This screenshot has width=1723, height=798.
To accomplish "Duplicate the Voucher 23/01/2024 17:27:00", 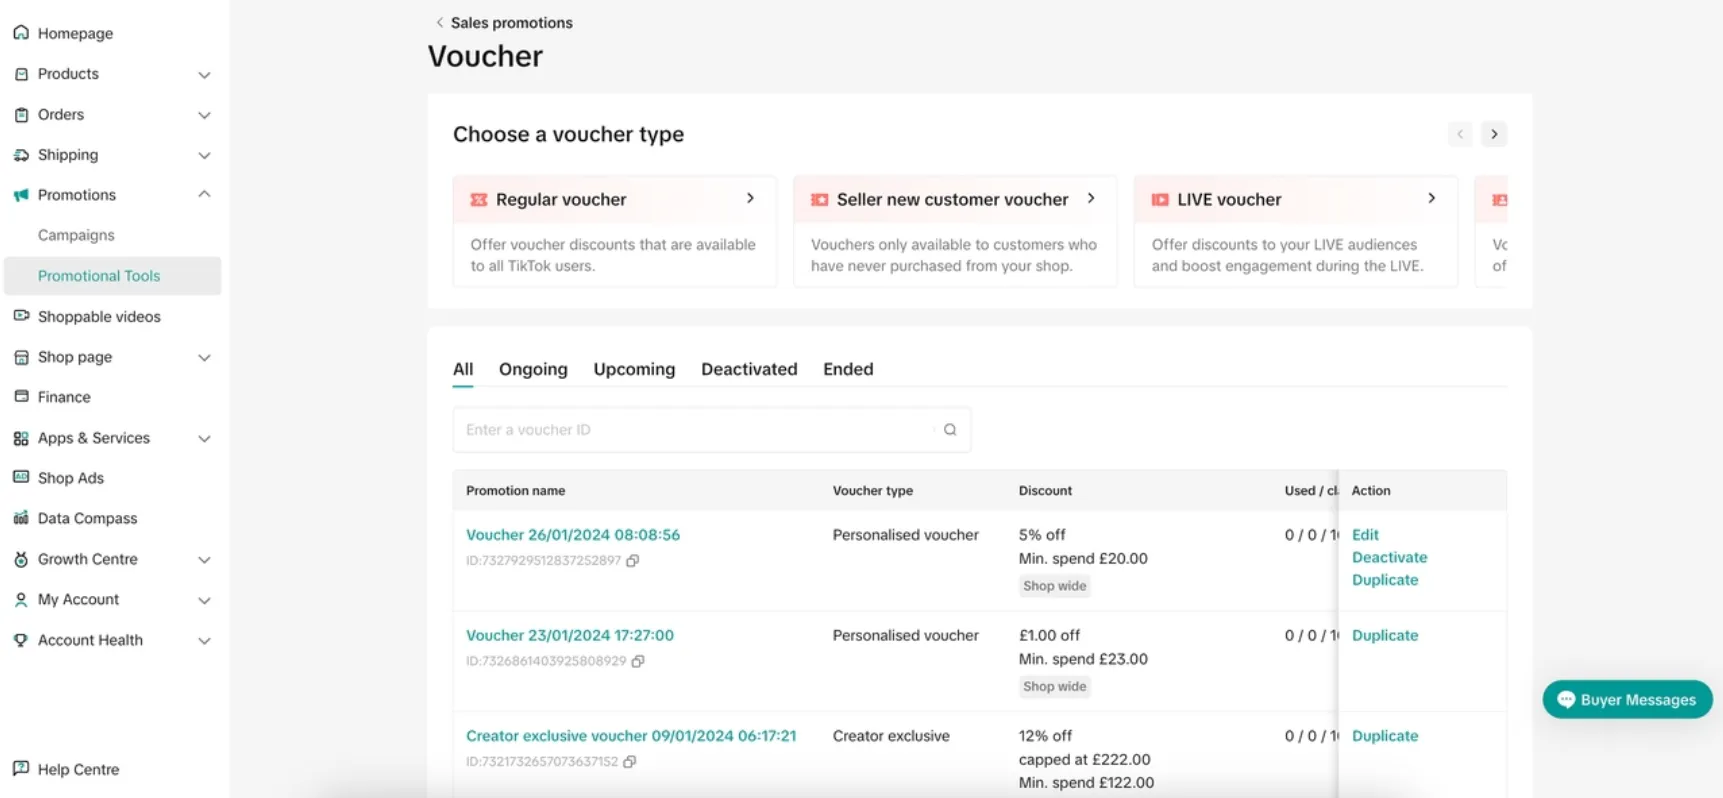I will 1385,635.
